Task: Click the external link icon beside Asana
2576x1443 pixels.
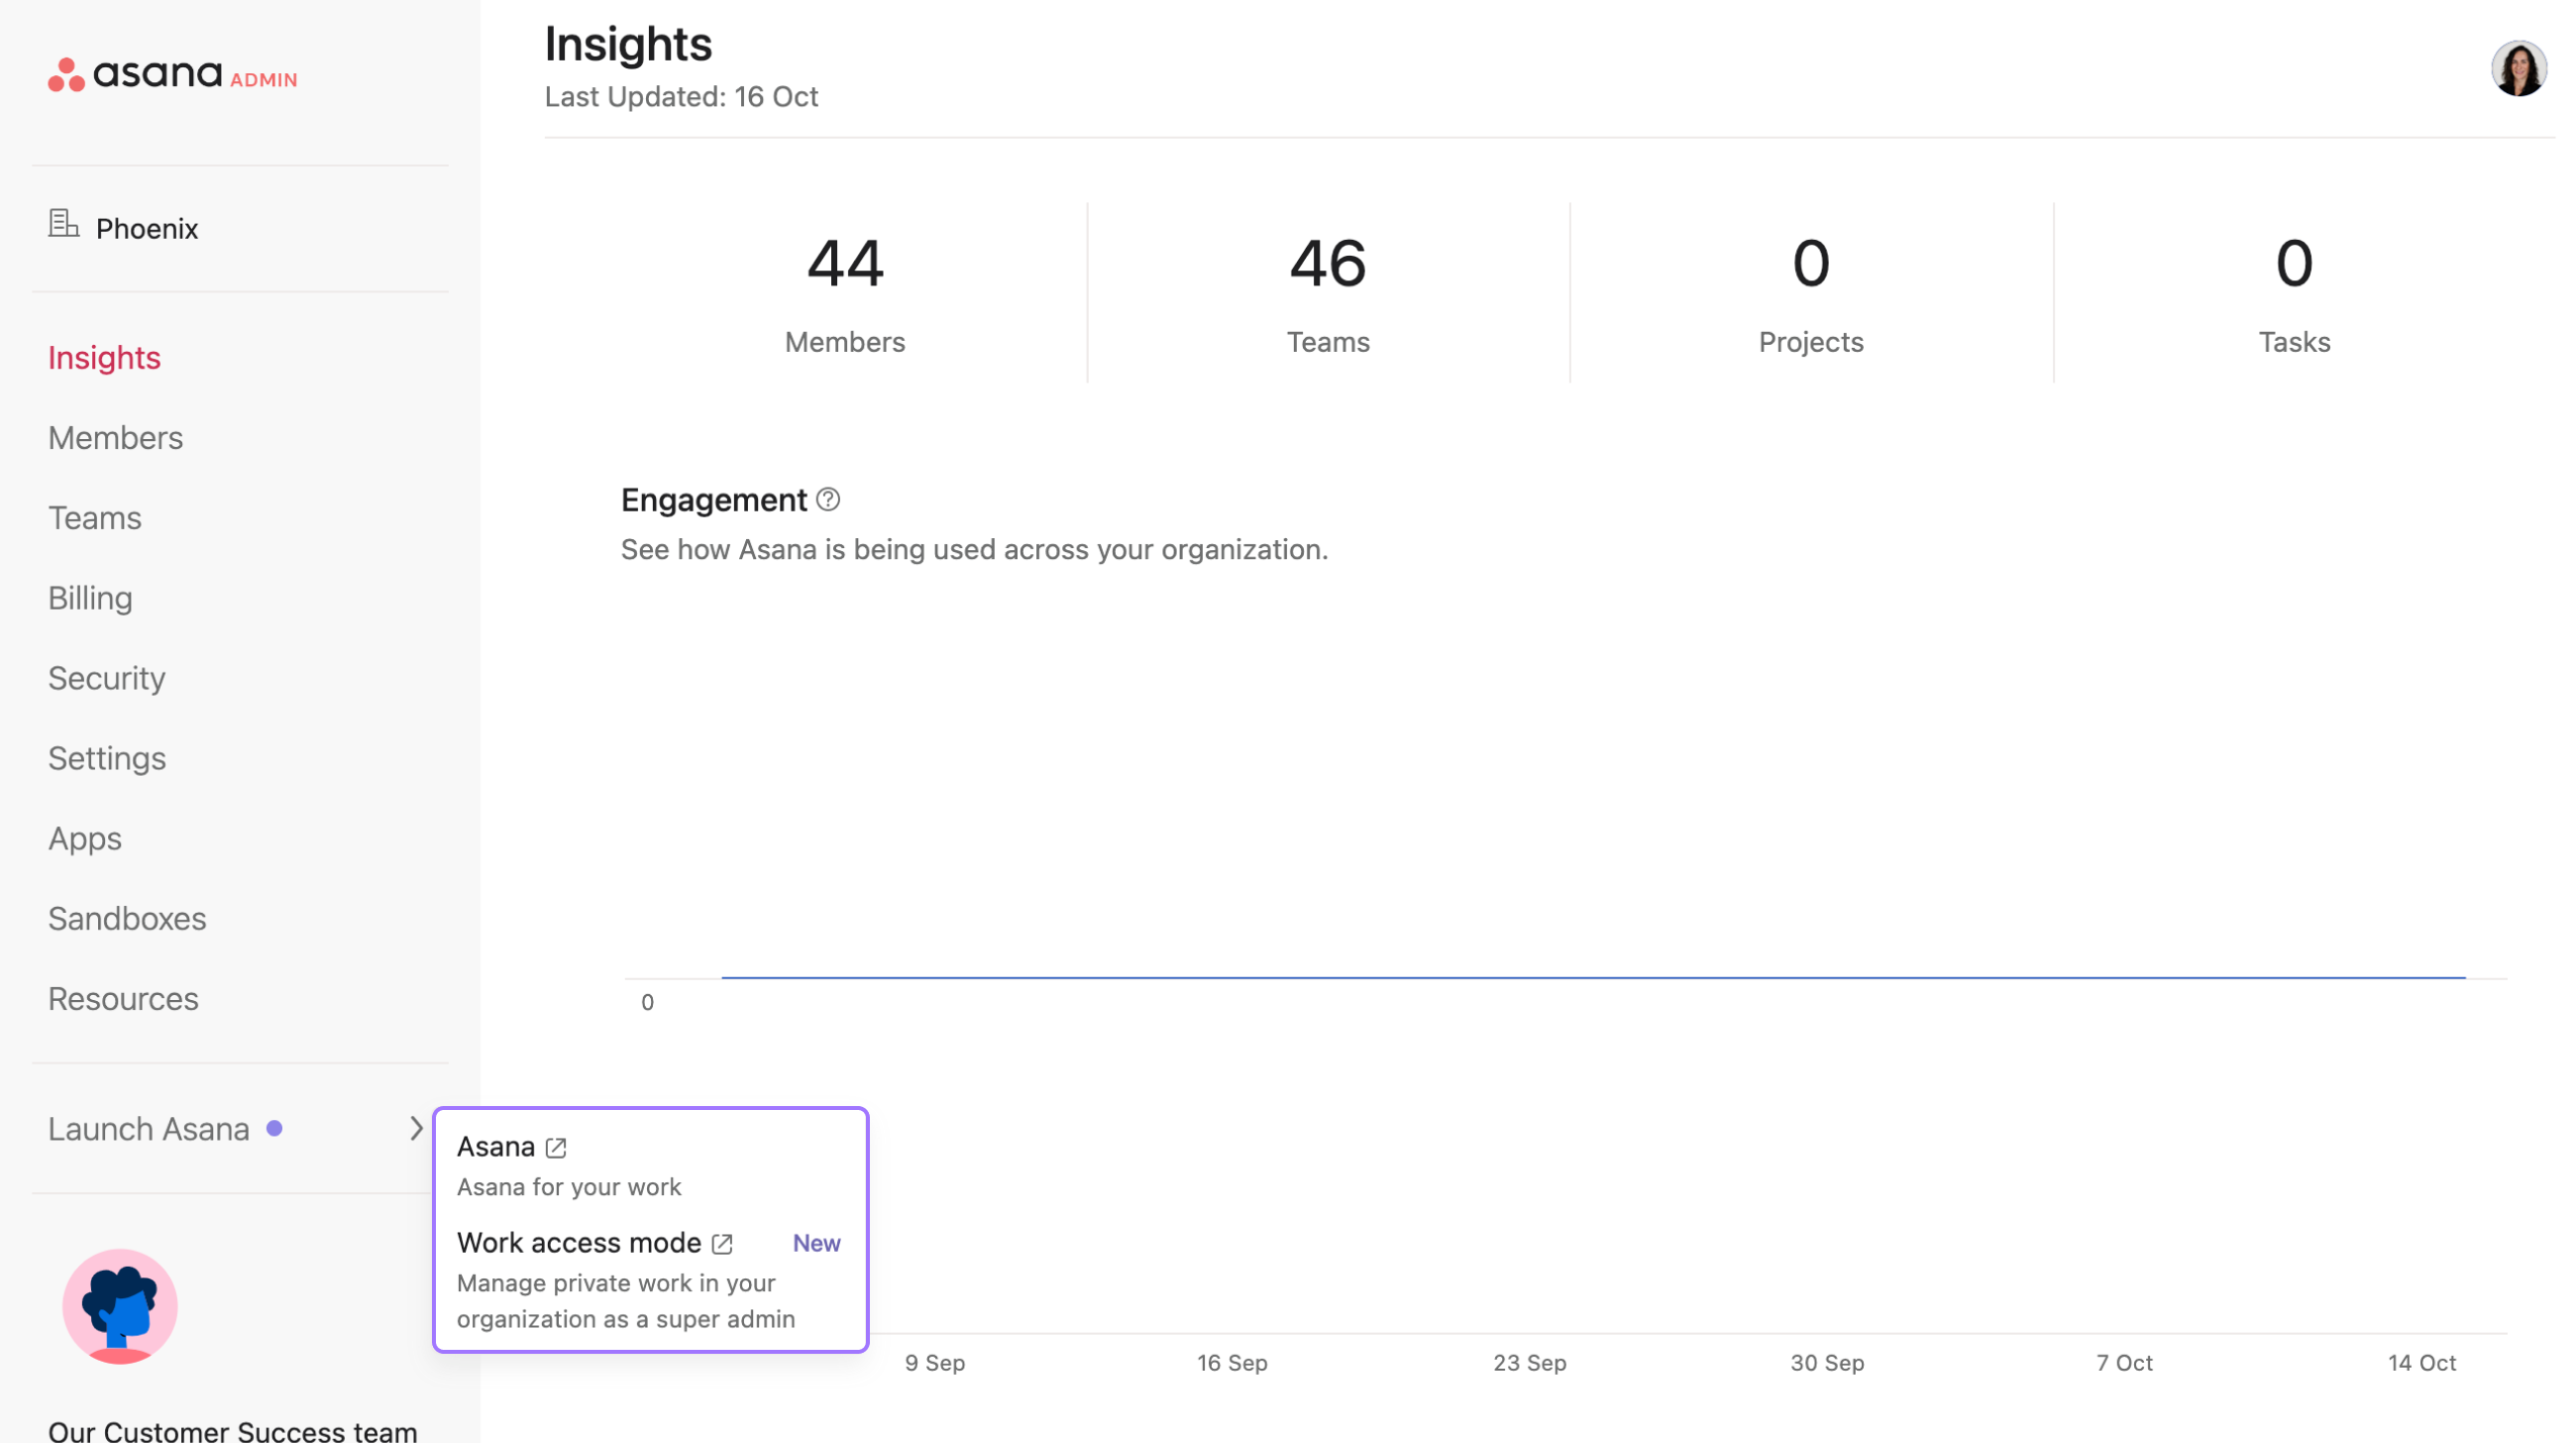Action: (557, 1148)
